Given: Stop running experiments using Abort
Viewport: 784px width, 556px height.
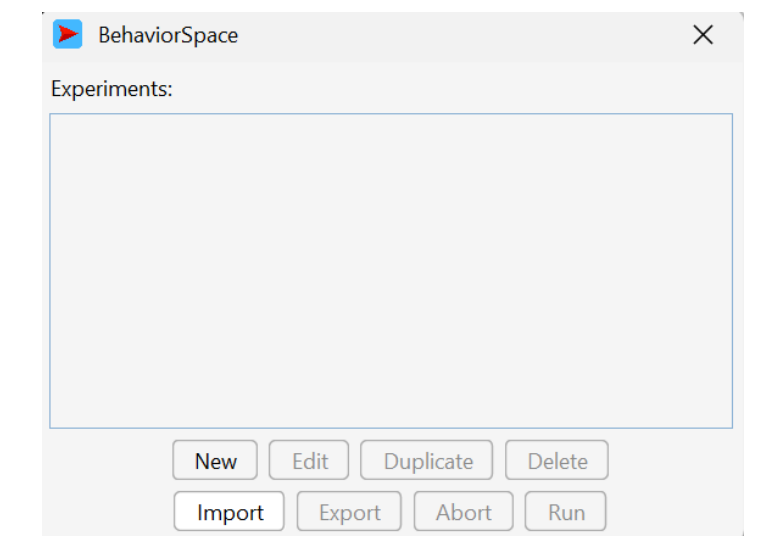Looking at the screenshot, I should [x=464, y=512].
